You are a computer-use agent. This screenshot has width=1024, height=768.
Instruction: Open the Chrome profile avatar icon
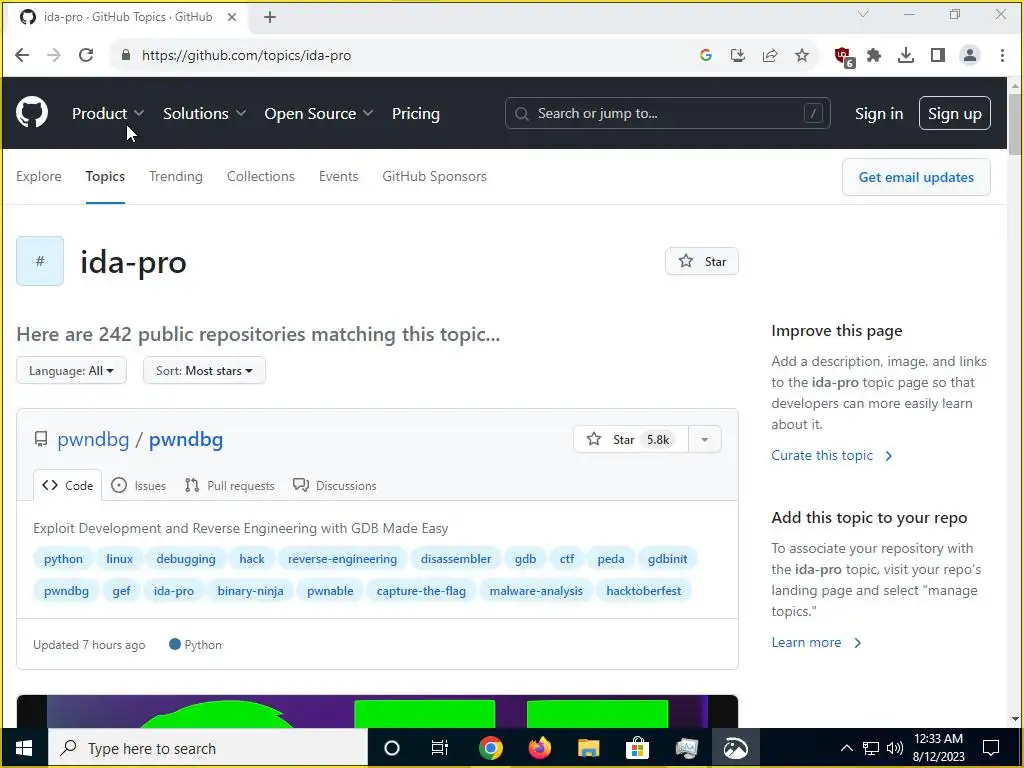tap(970, 56)
